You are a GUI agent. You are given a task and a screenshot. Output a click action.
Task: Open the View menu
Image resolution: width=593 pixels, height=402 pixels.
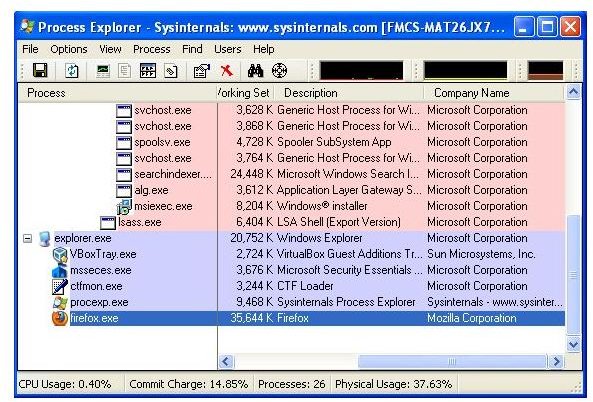point(110,49)
